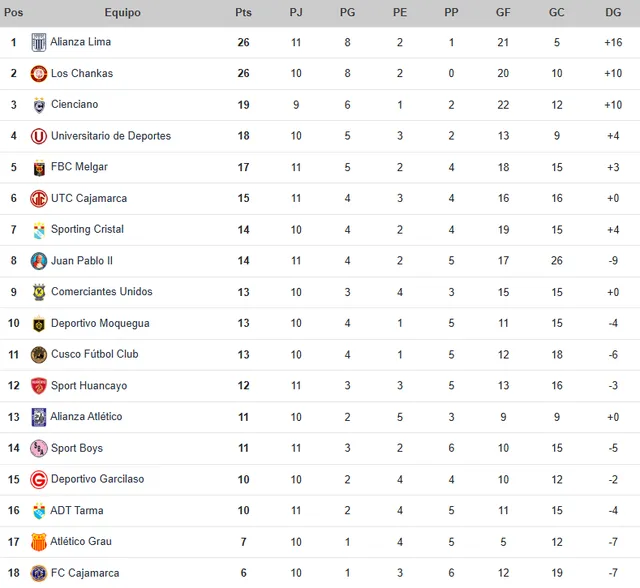The height and width of the screenshot is (588, 640).
Task: Click the FC Cajamarca team name
Action: 85,573
